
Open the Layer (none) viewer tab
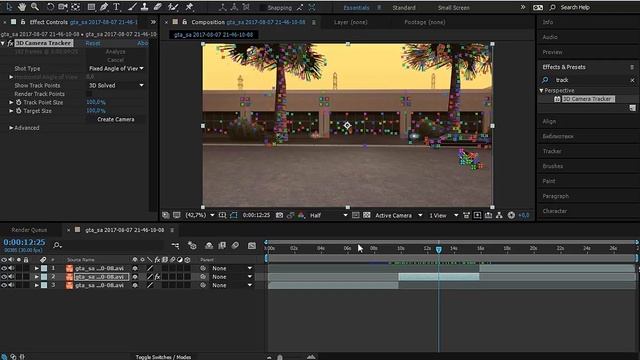351,22
